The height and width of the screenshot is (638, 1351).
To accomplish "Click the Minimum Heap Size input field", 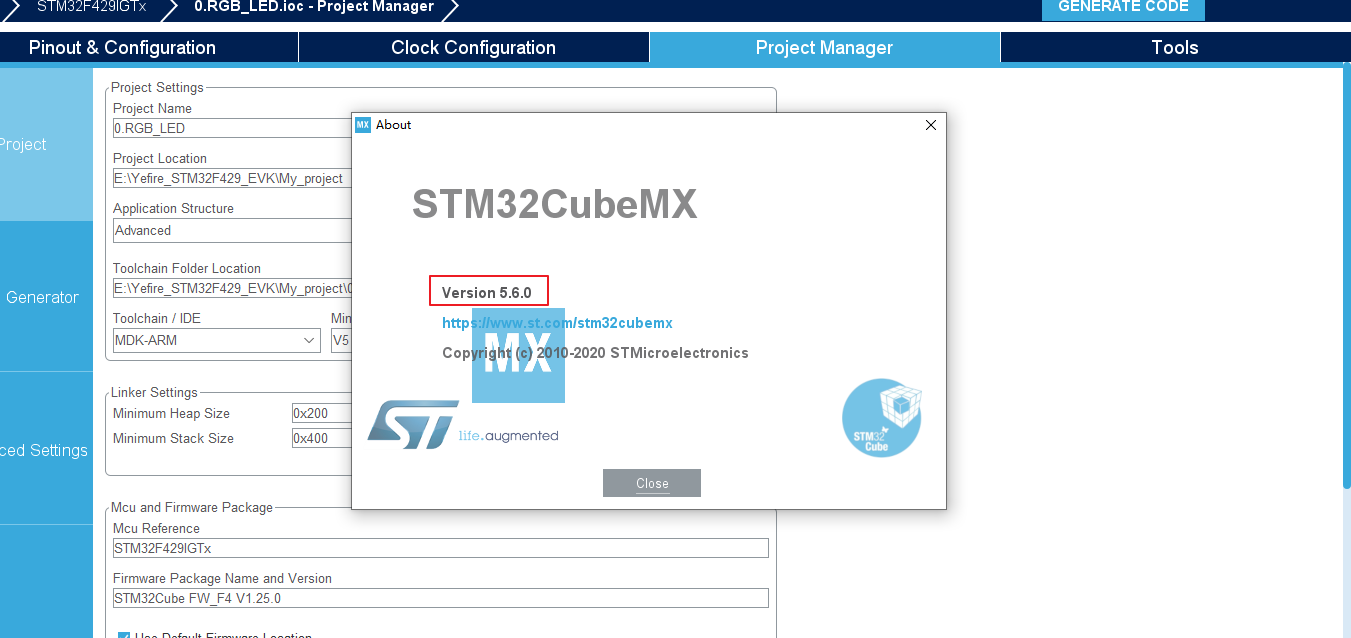I will click(x=320, y=413).
